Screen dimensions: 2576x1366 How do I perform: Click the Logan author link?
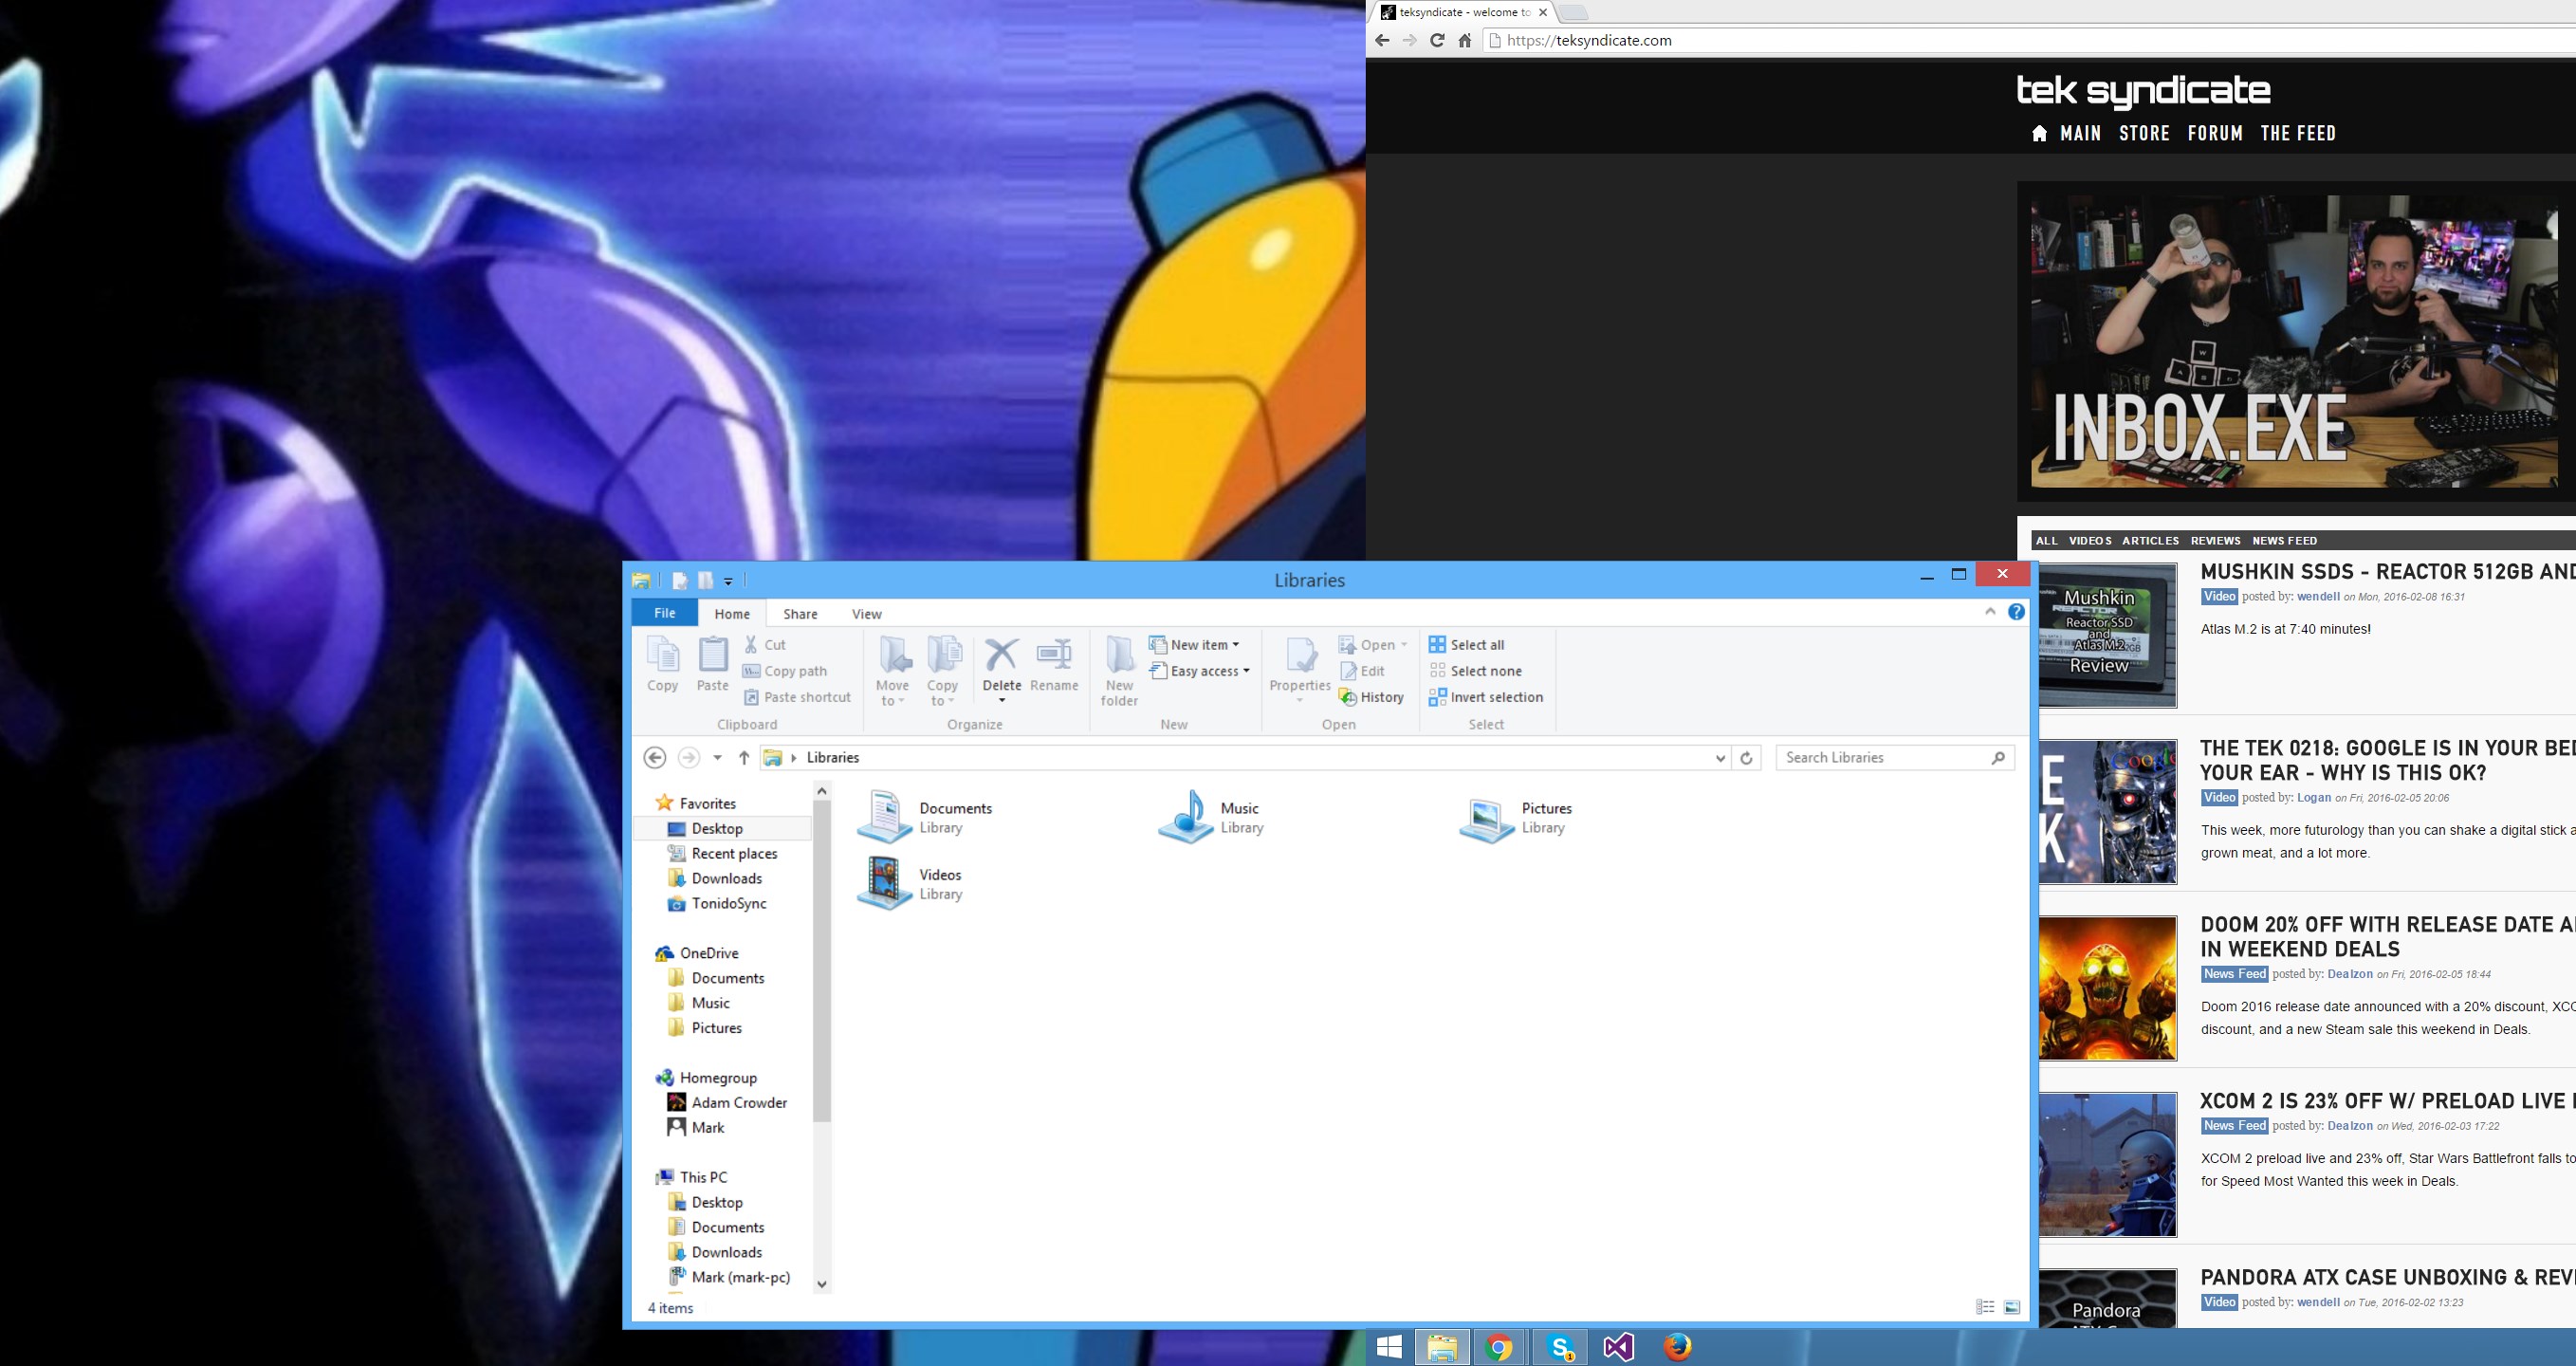2314,798
